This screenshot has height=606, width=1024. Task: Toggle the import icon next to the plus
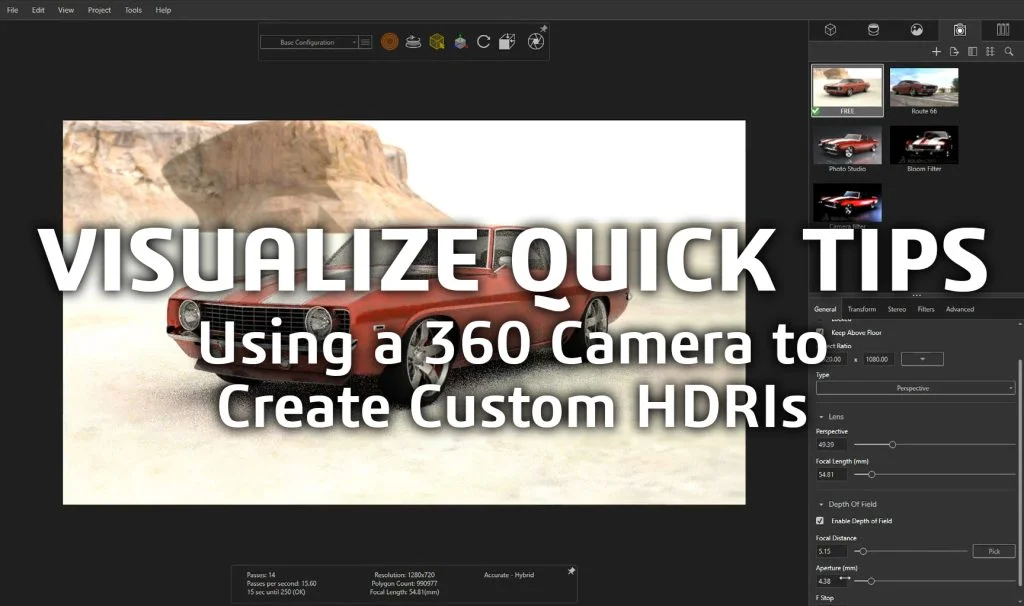tap(955, 50)
